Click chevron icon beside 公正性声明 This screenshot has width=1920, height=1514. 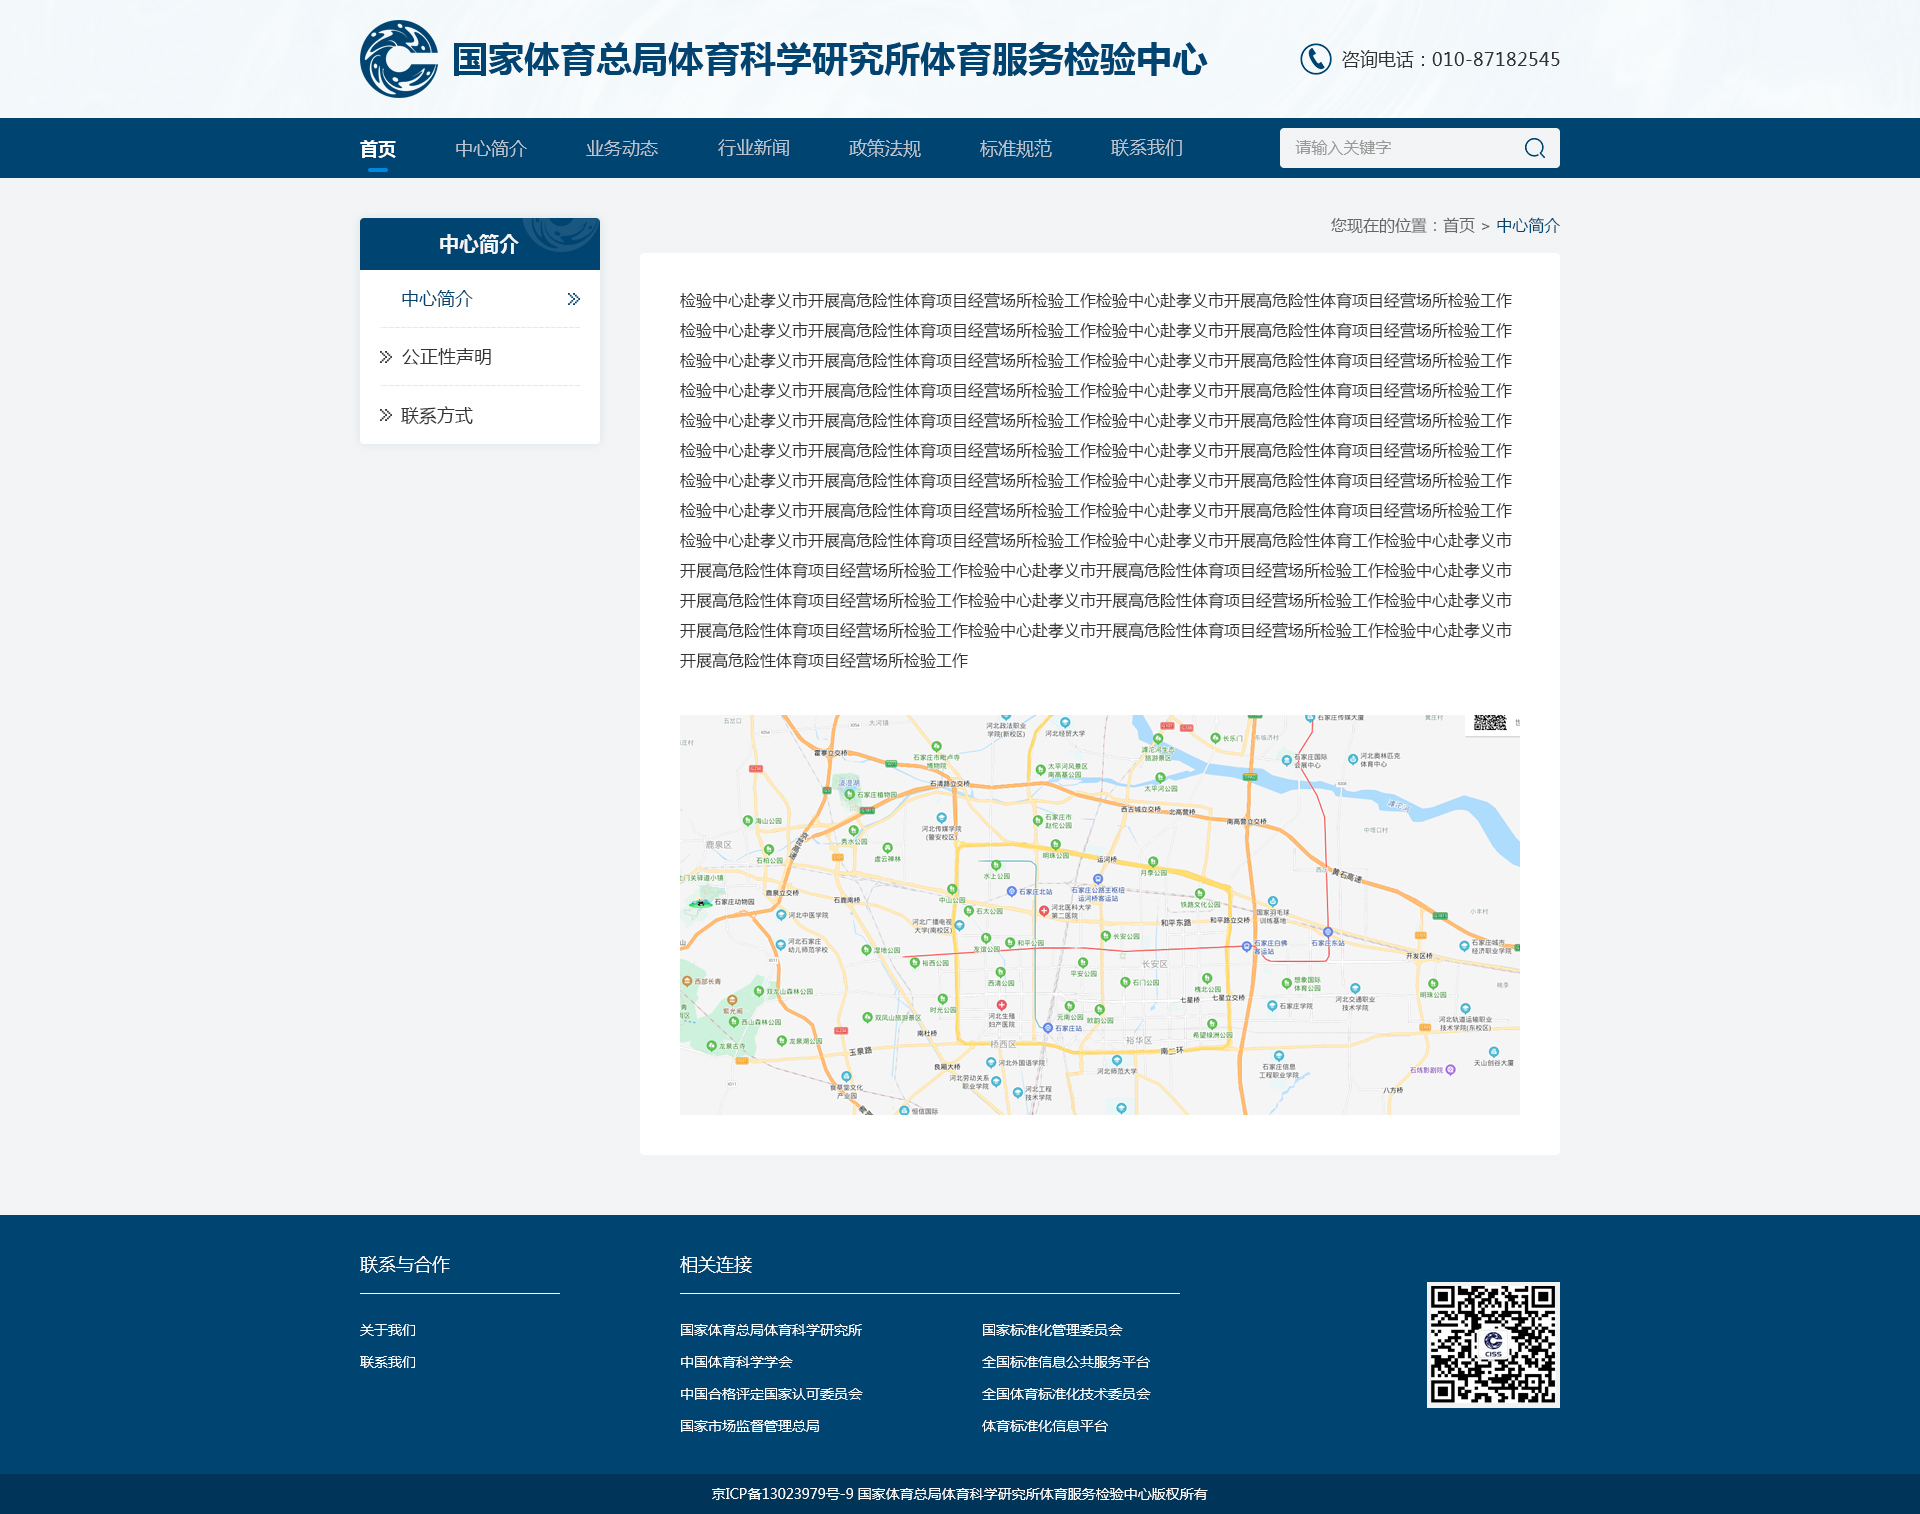(x=386, y=357)
